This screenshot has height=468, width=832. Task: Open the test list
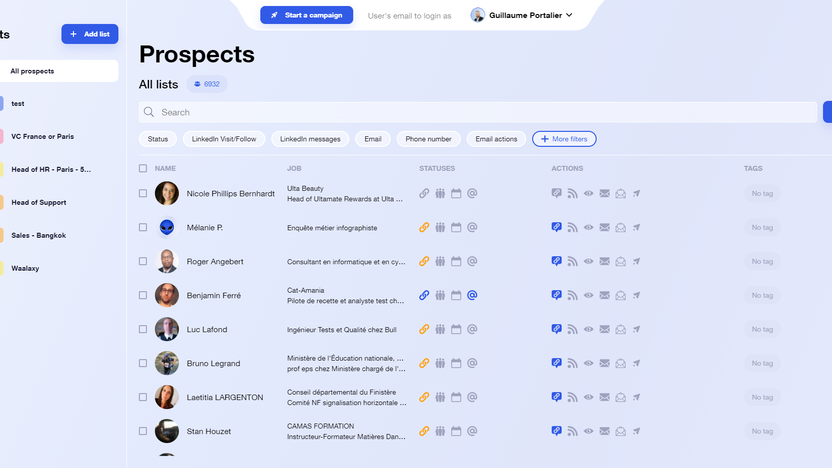click(x=18, y=103)
